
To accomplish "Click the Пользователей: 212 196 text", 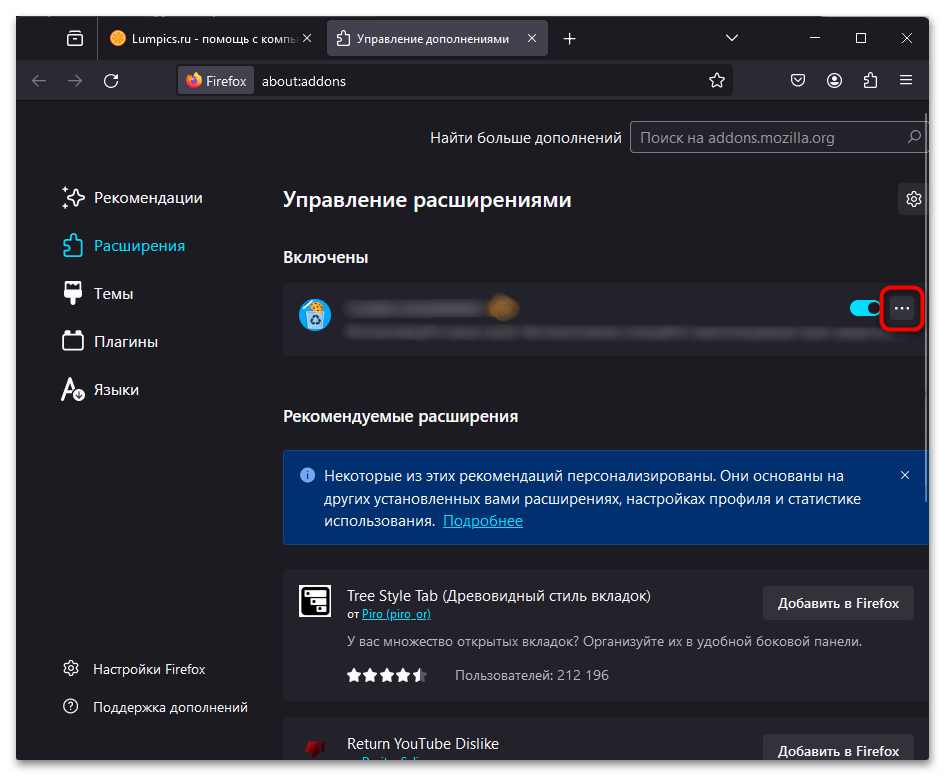I will coord(532,675).
